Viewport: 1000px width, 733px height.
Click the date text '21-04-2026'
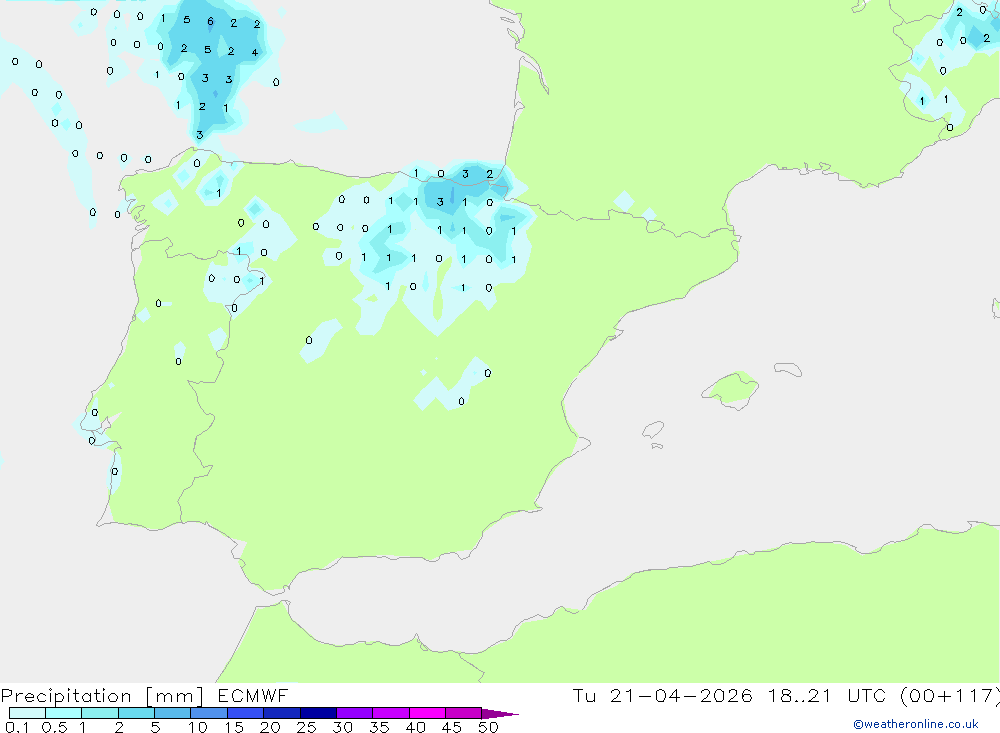click(x=681, y=695)
